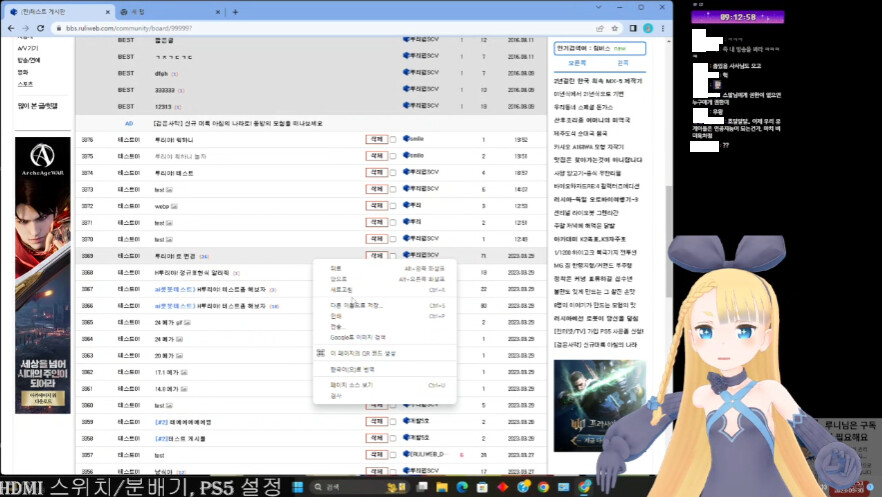Open the post in row 3369
Viewport: 882px width, 497px height.
175,256
